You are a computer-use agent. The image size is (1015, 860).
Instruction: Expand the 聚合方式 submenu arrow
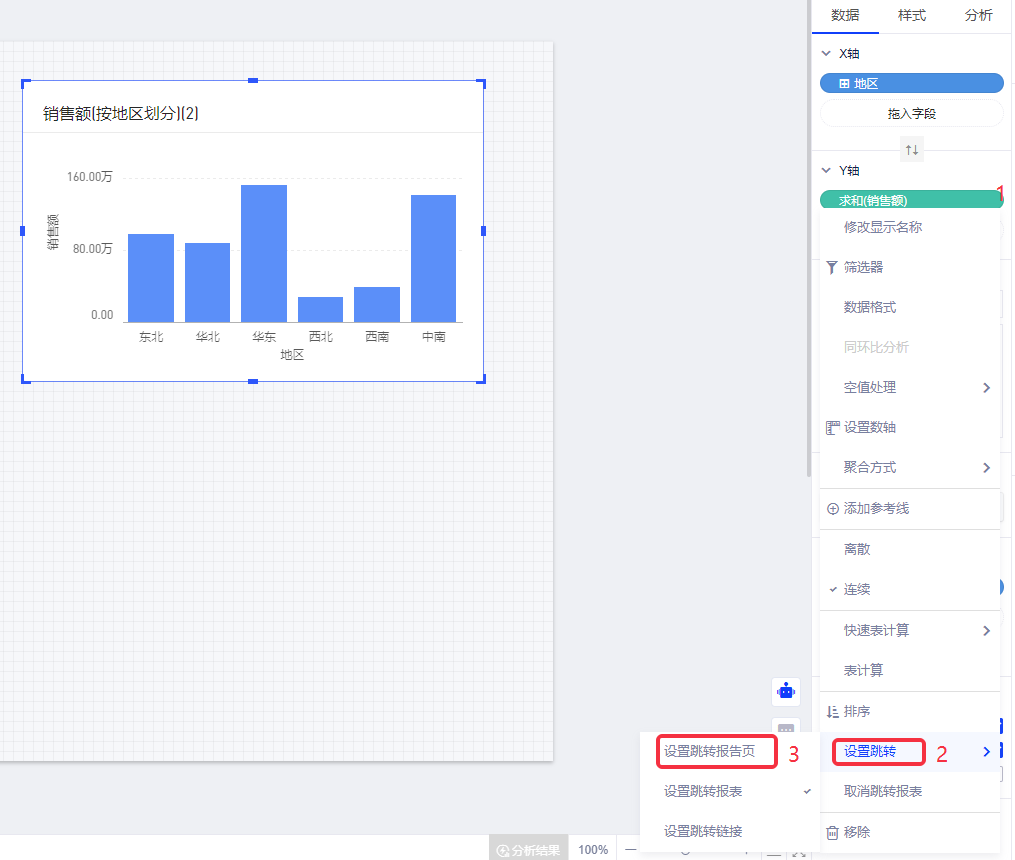point(986,468)
